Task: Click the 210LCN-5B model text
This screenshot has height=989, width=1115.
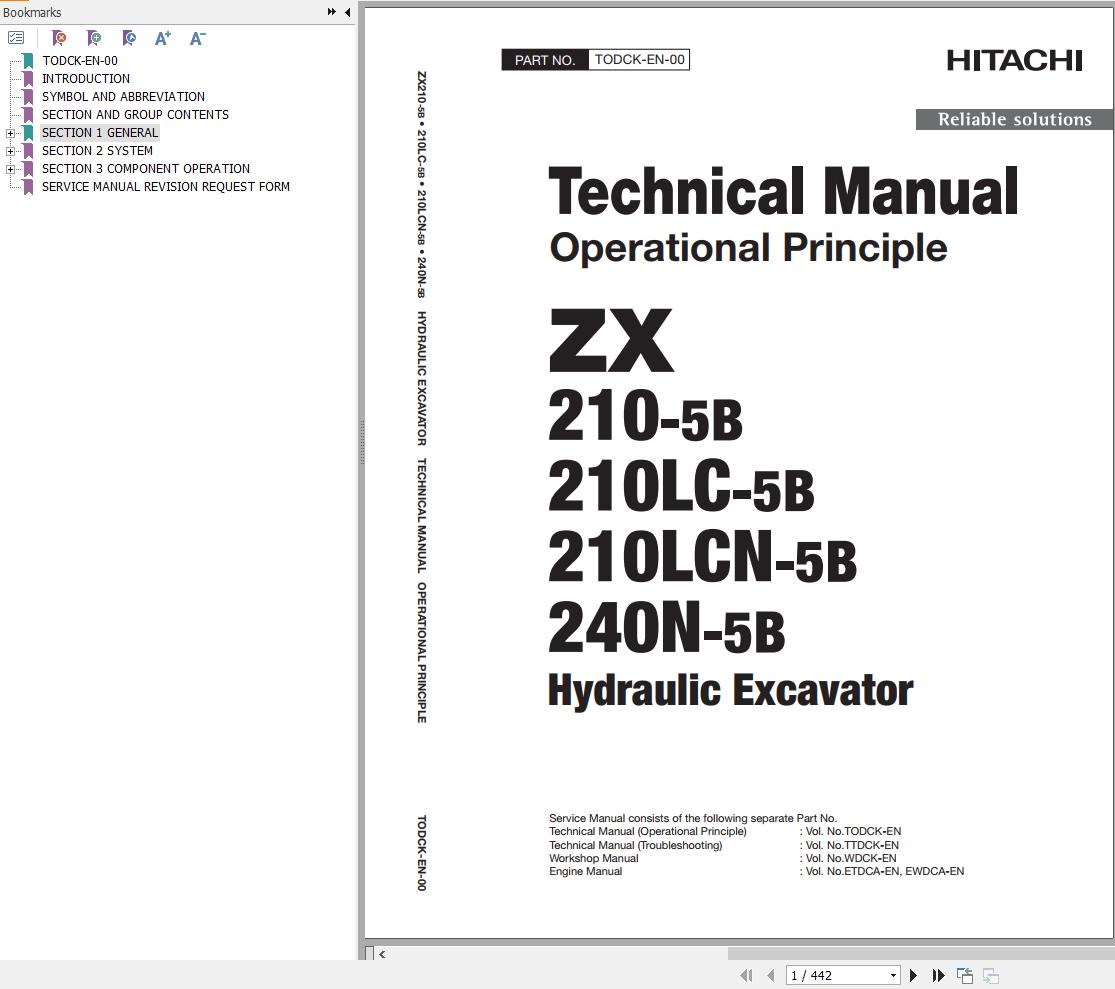Action: (703, 557)
